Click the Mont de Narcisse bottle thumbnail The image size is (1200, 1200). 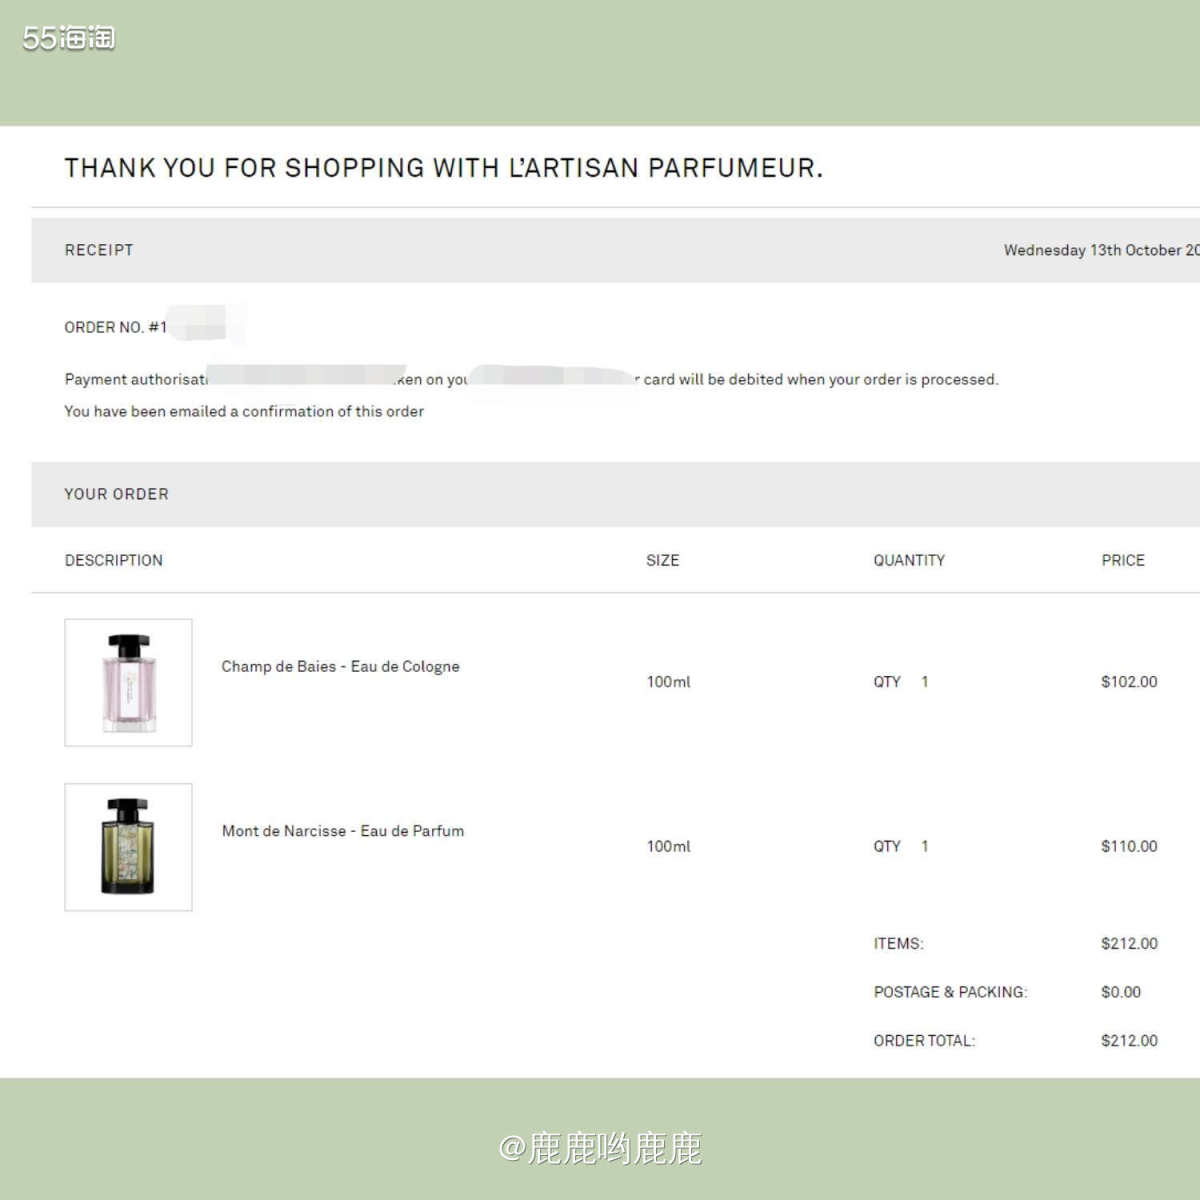128,847
